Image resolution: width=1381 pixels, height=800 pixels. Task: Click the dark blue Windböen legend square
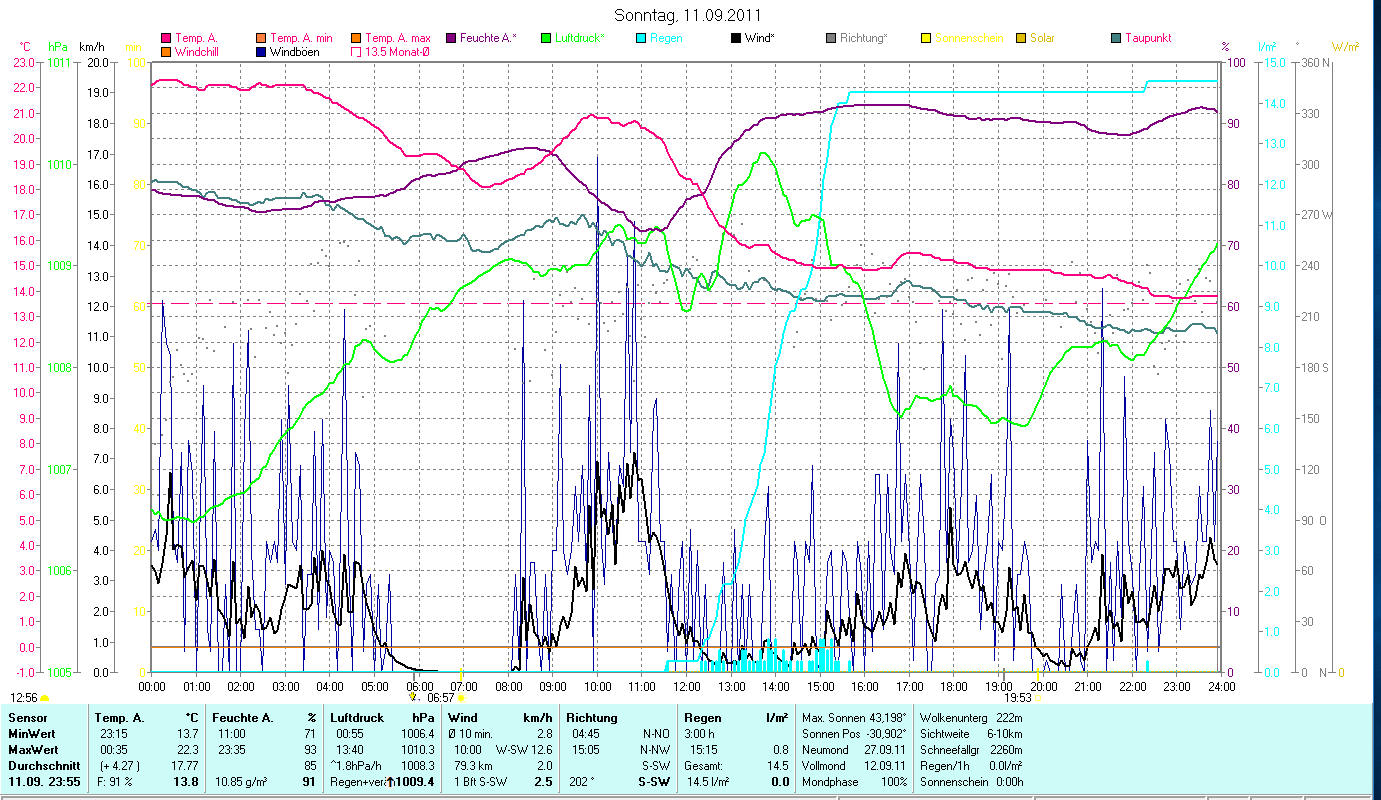point(261,51)
